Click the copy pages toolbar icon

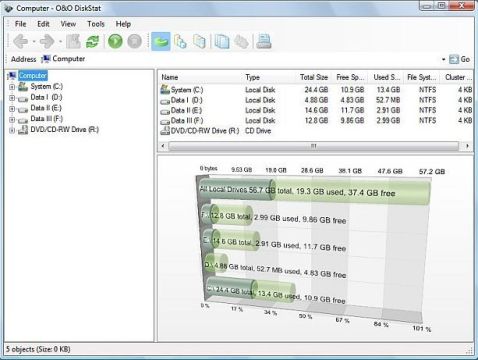pyautogui.click(x=222, y=42)
